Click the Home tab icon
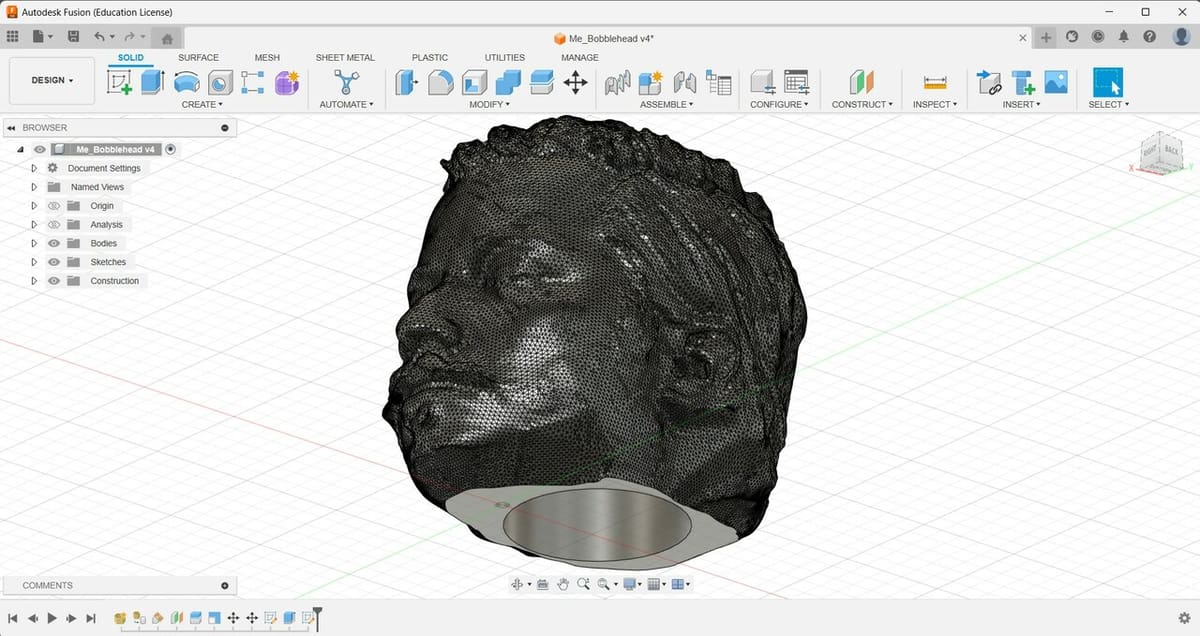 [x=167, y=38]
